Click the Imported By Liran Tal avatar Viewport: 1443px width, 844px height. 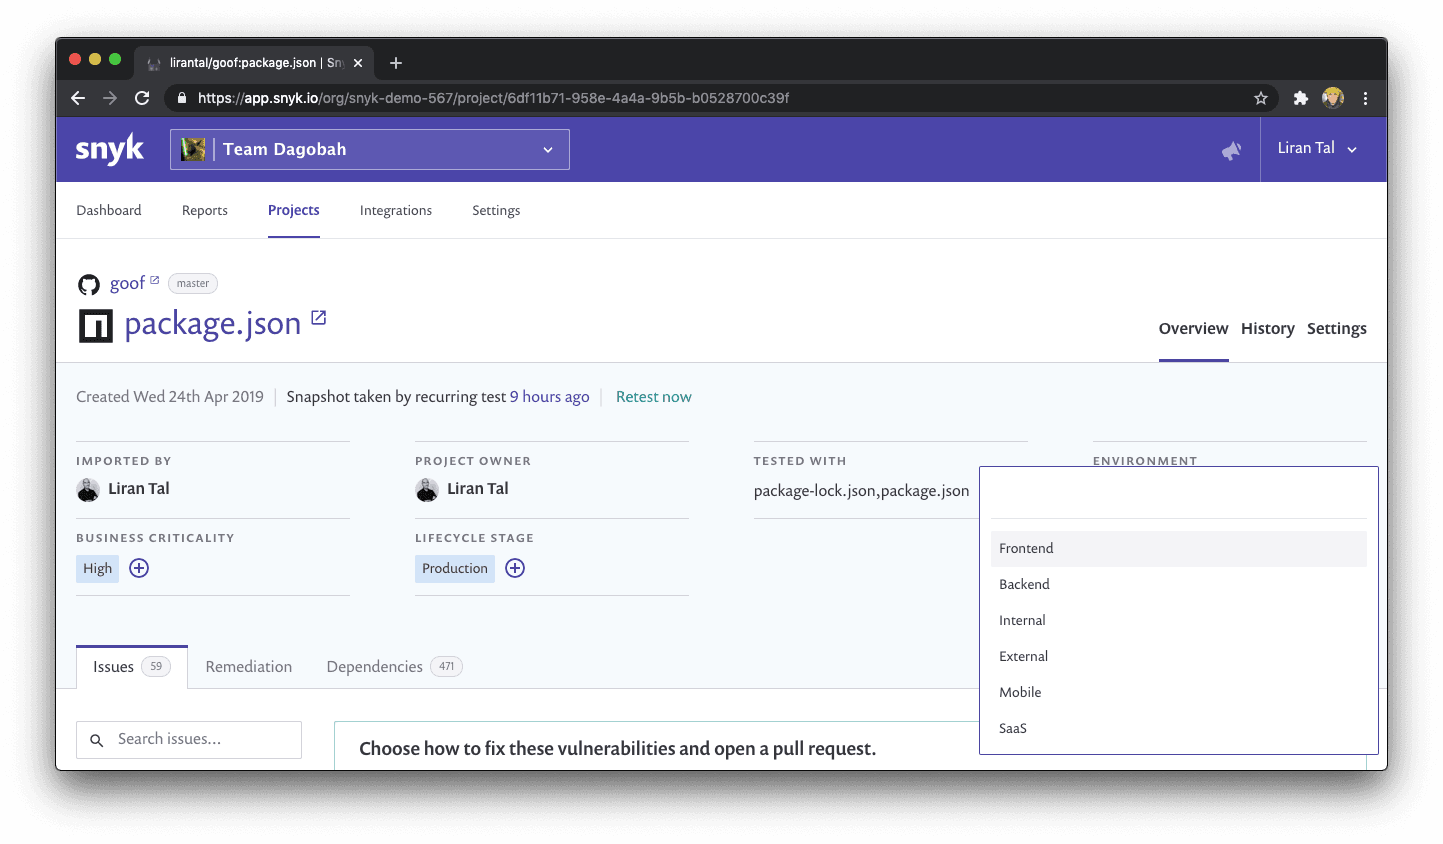coord(88,490)
